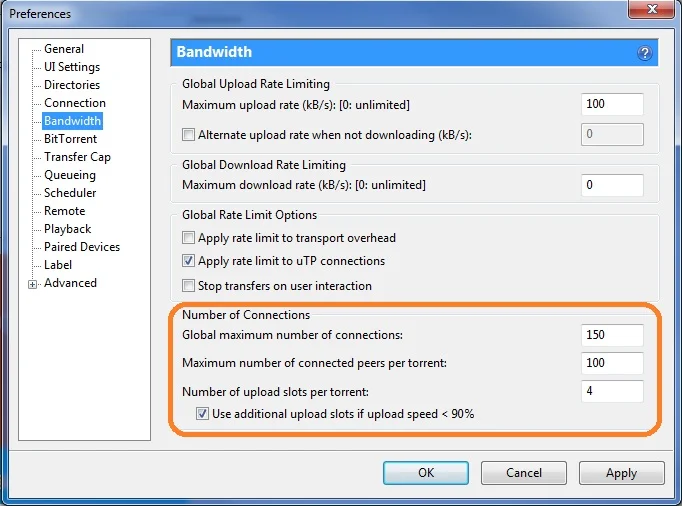Image resolution: width=682 pixels, height=506 pixels.
Task: Enable stop transfers on user interaction
Action: (189, 286)
